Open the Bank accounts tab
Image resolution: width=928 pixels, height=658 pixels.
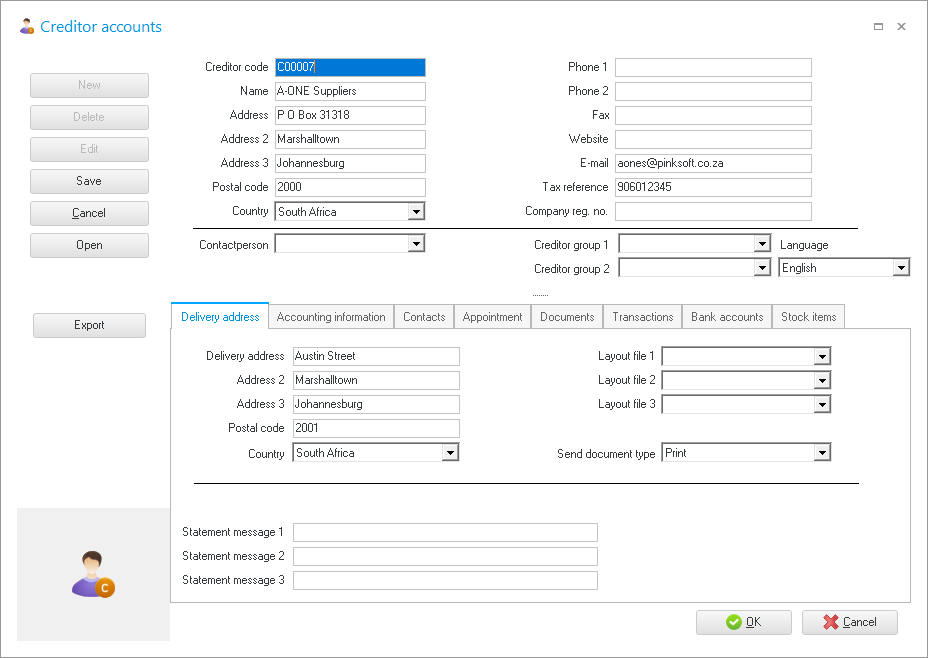(727, 317)
